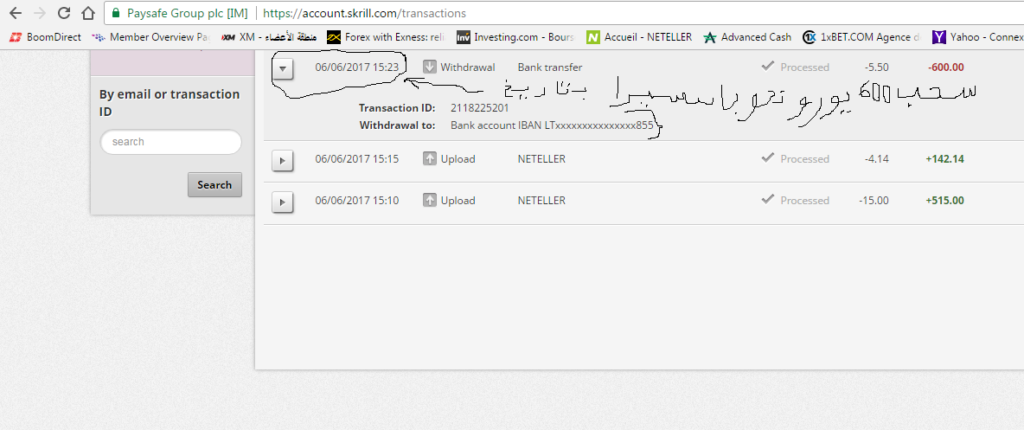Reload the page with refresh icon

click(64, 14)
